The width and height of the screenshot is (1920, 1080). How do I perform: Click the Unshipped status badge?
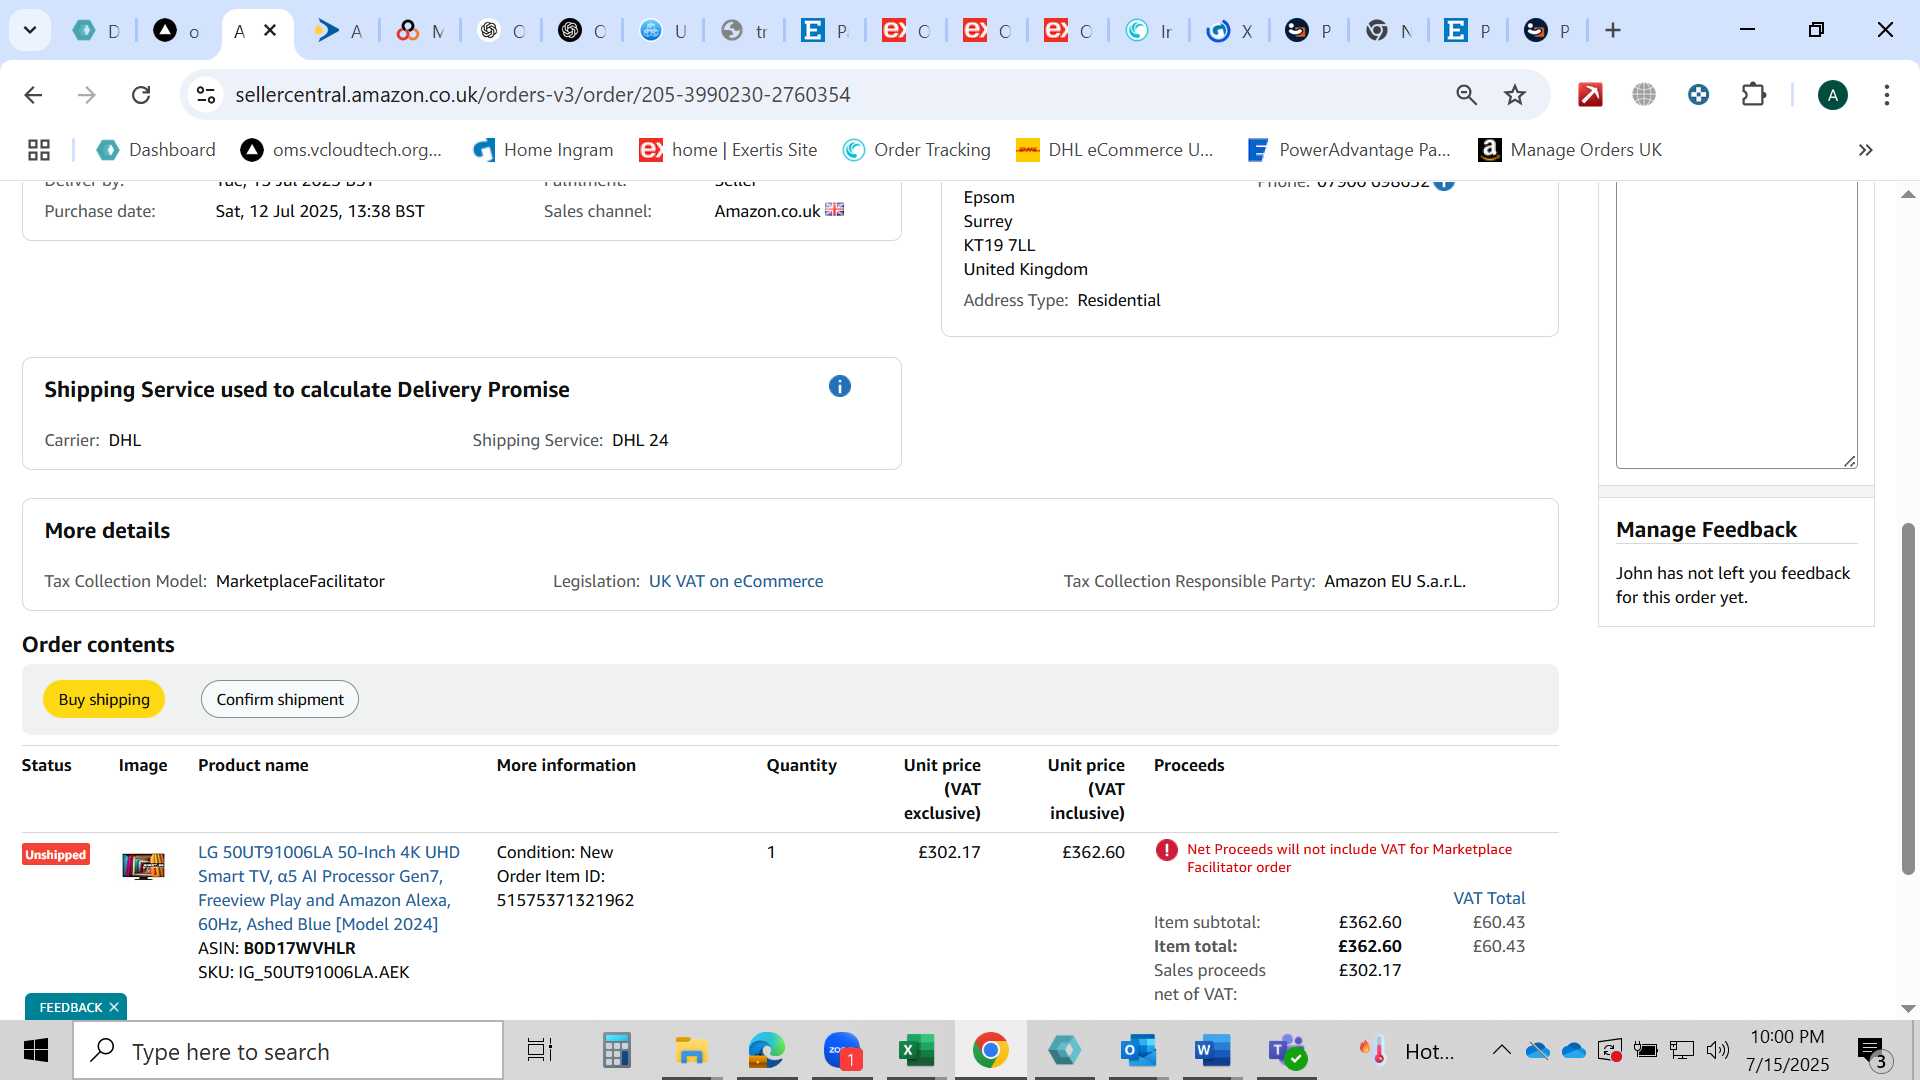tap(56, 854)
